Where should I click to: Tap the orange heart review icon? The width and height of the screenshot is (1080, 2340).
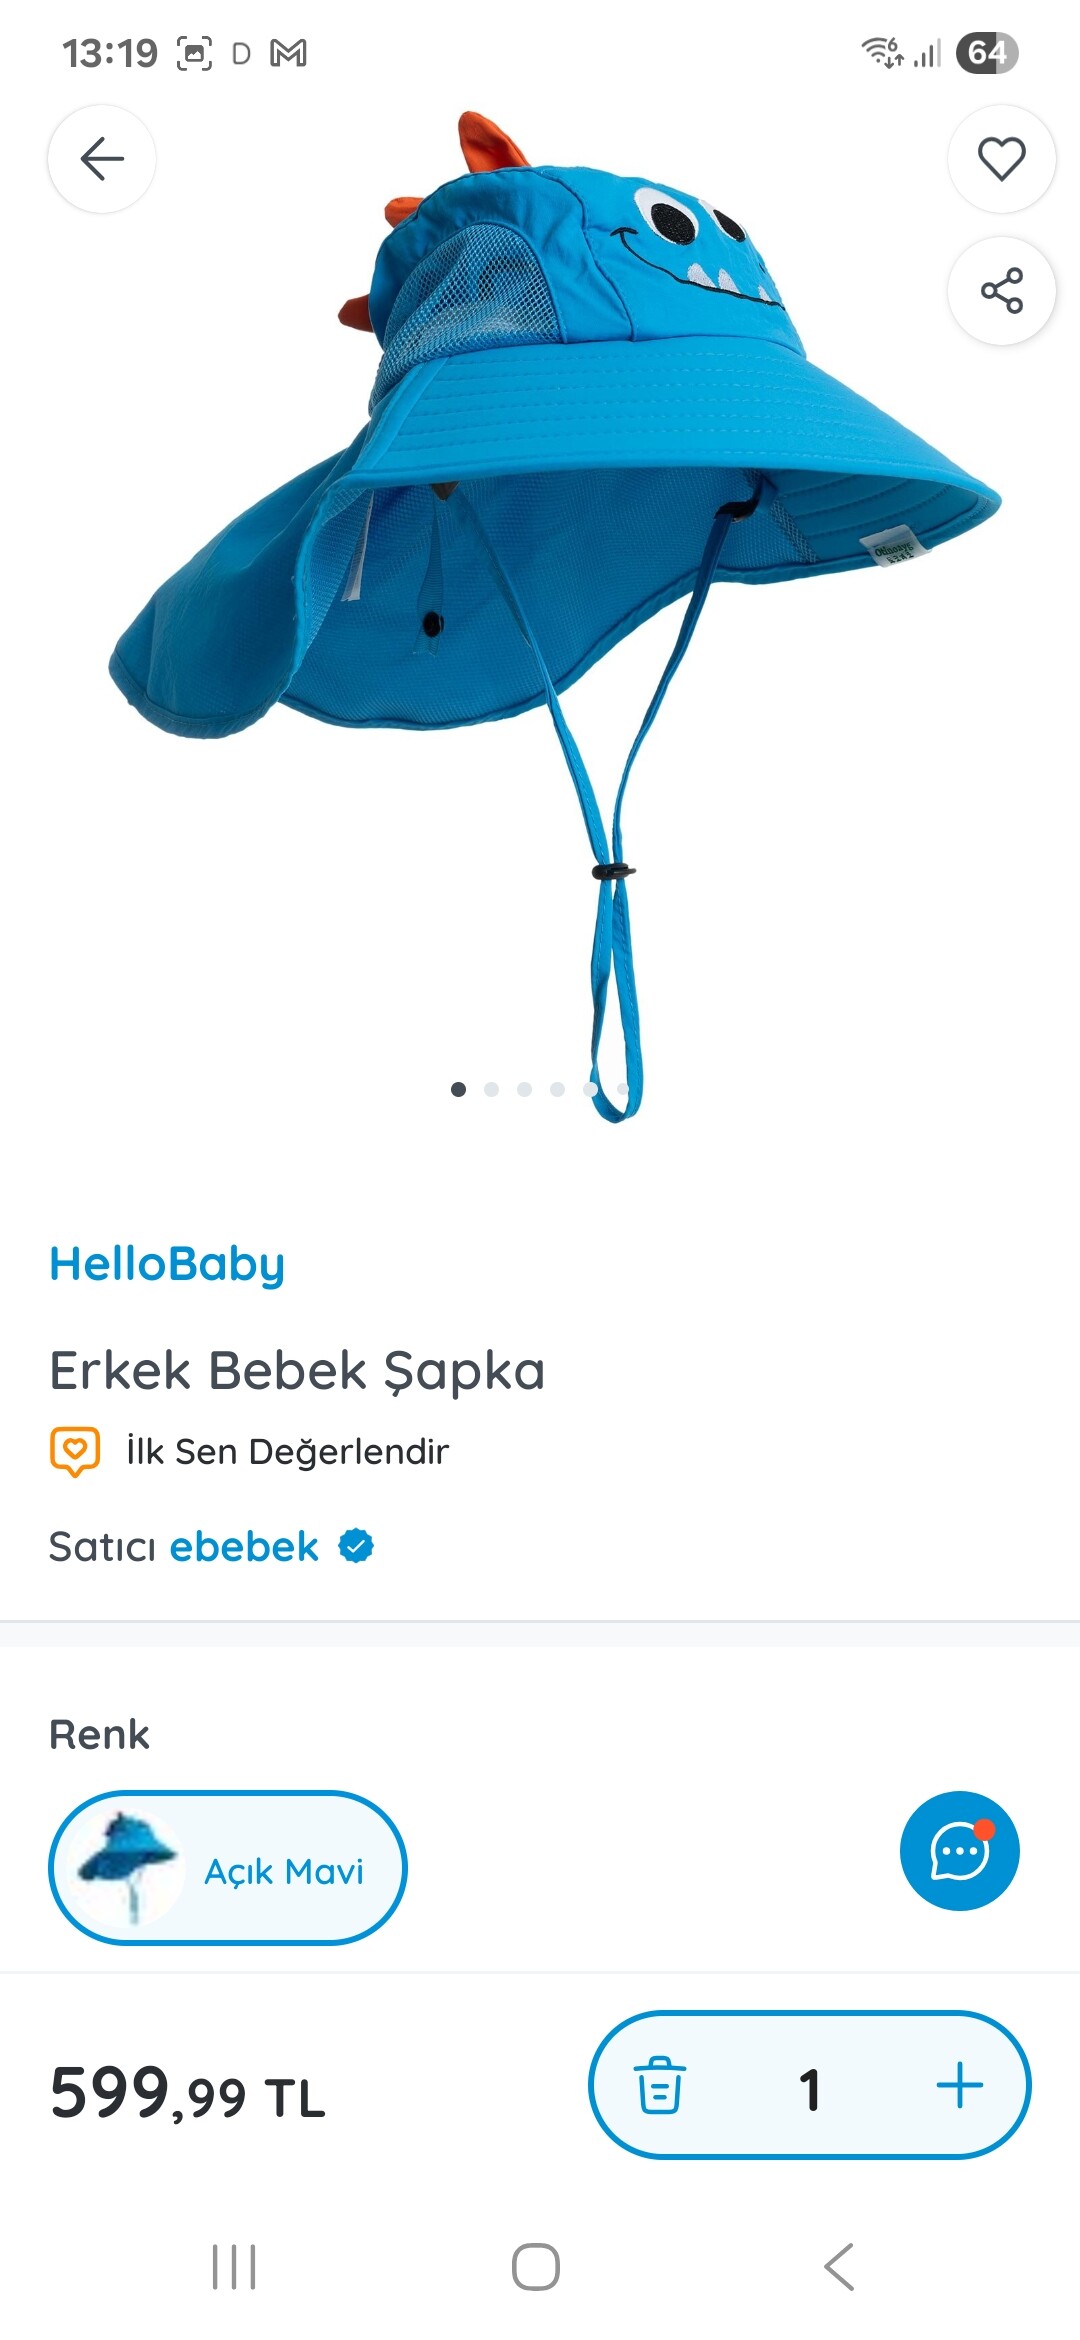pos(75,1451)
